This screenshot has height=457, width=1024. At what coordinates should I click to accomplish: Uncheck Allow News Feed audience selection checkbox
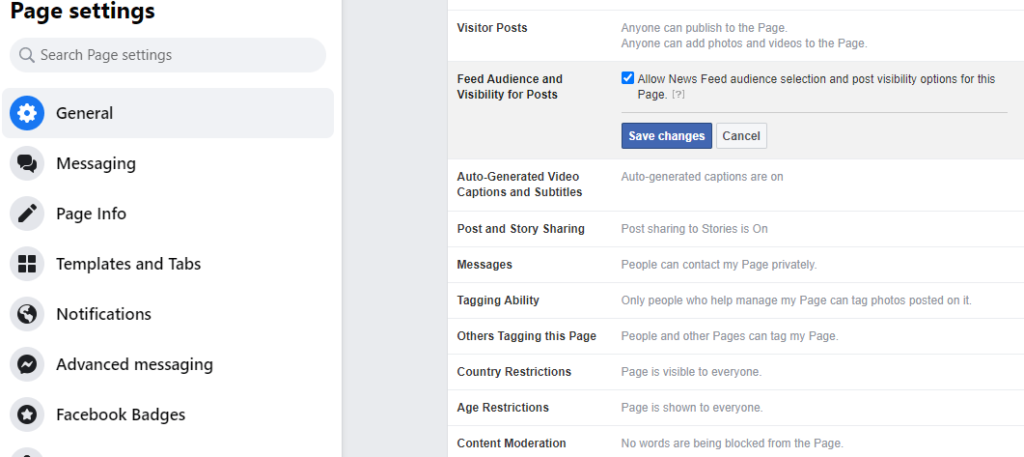point(627,78)
